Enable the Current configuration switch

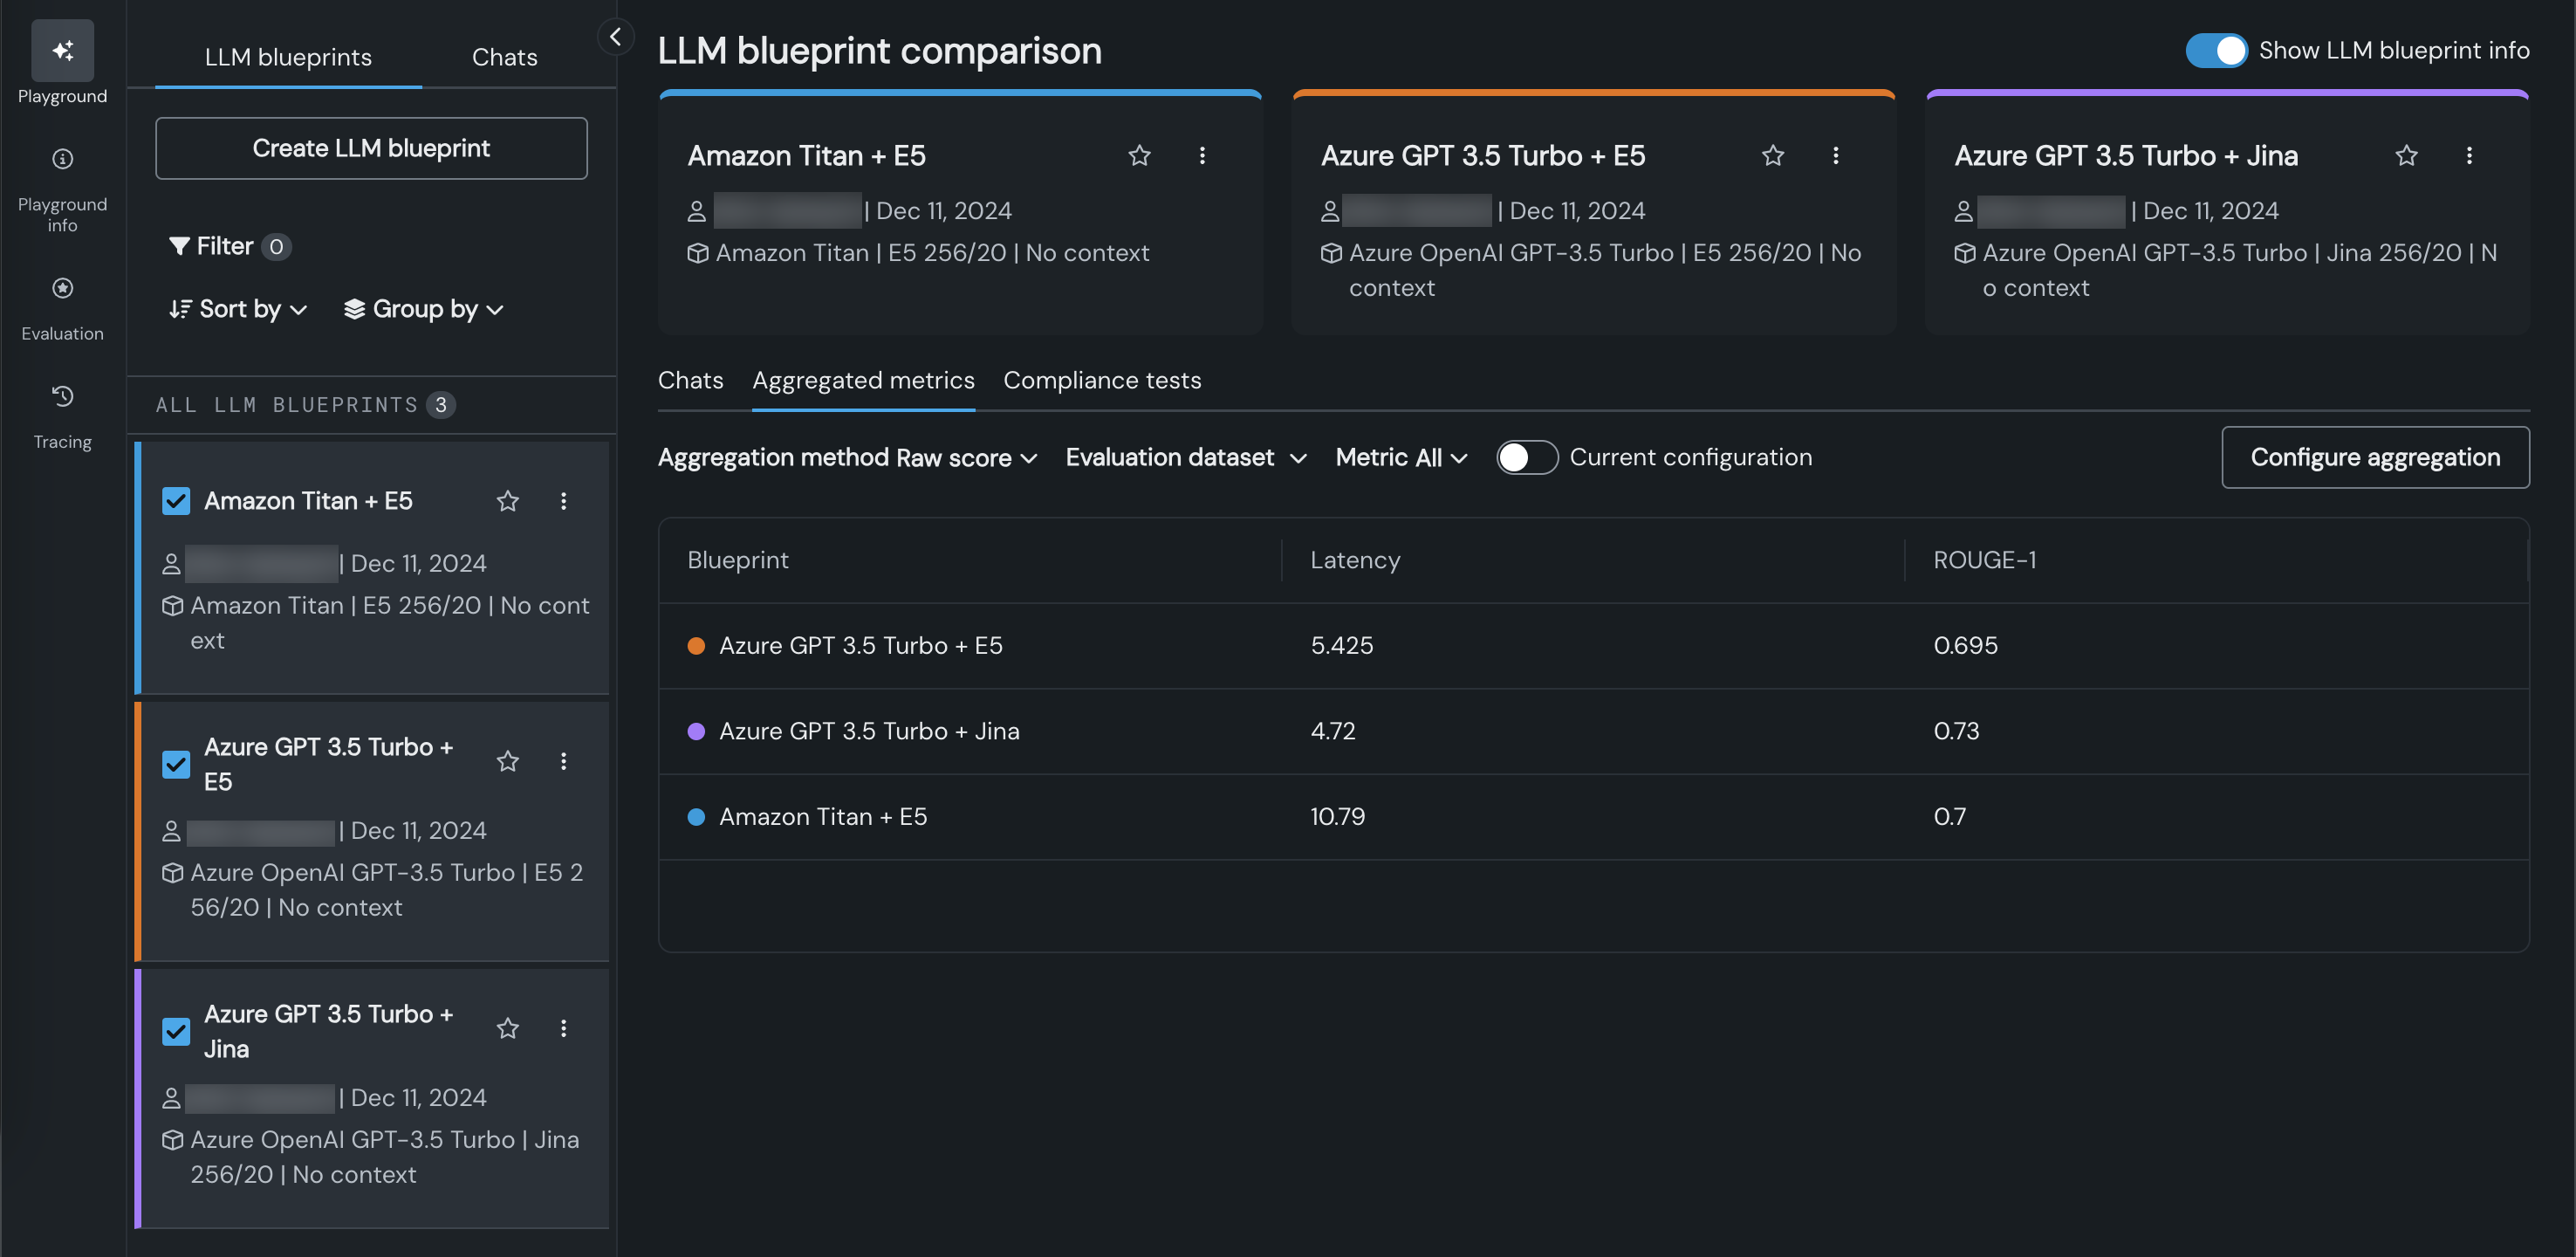(1526, 457)
